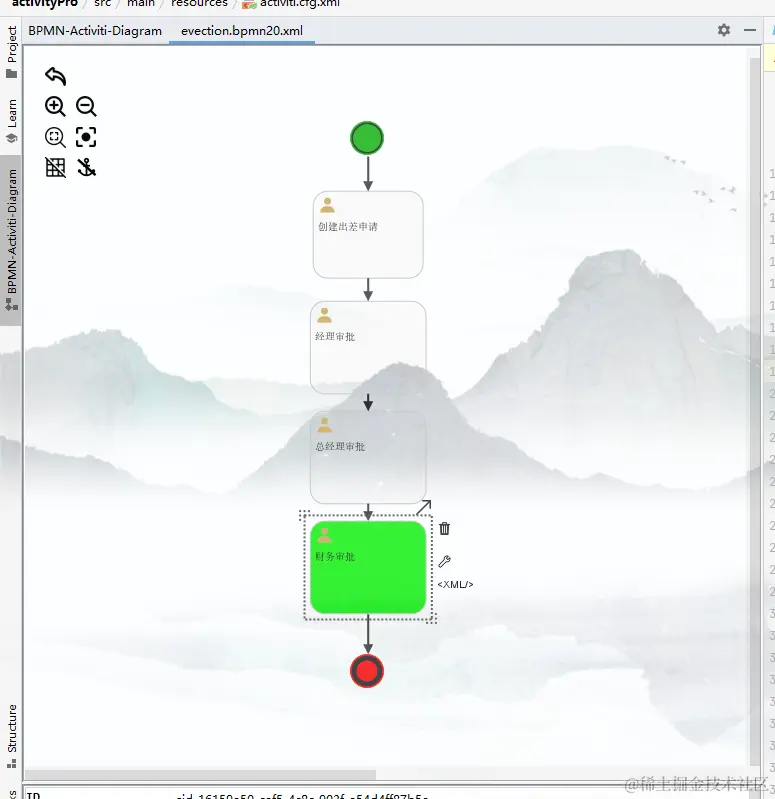The height and width of the screenshot is (799, 775).
Task: Click user icon on 创建出差申请 task
Action: click(327, 205)
